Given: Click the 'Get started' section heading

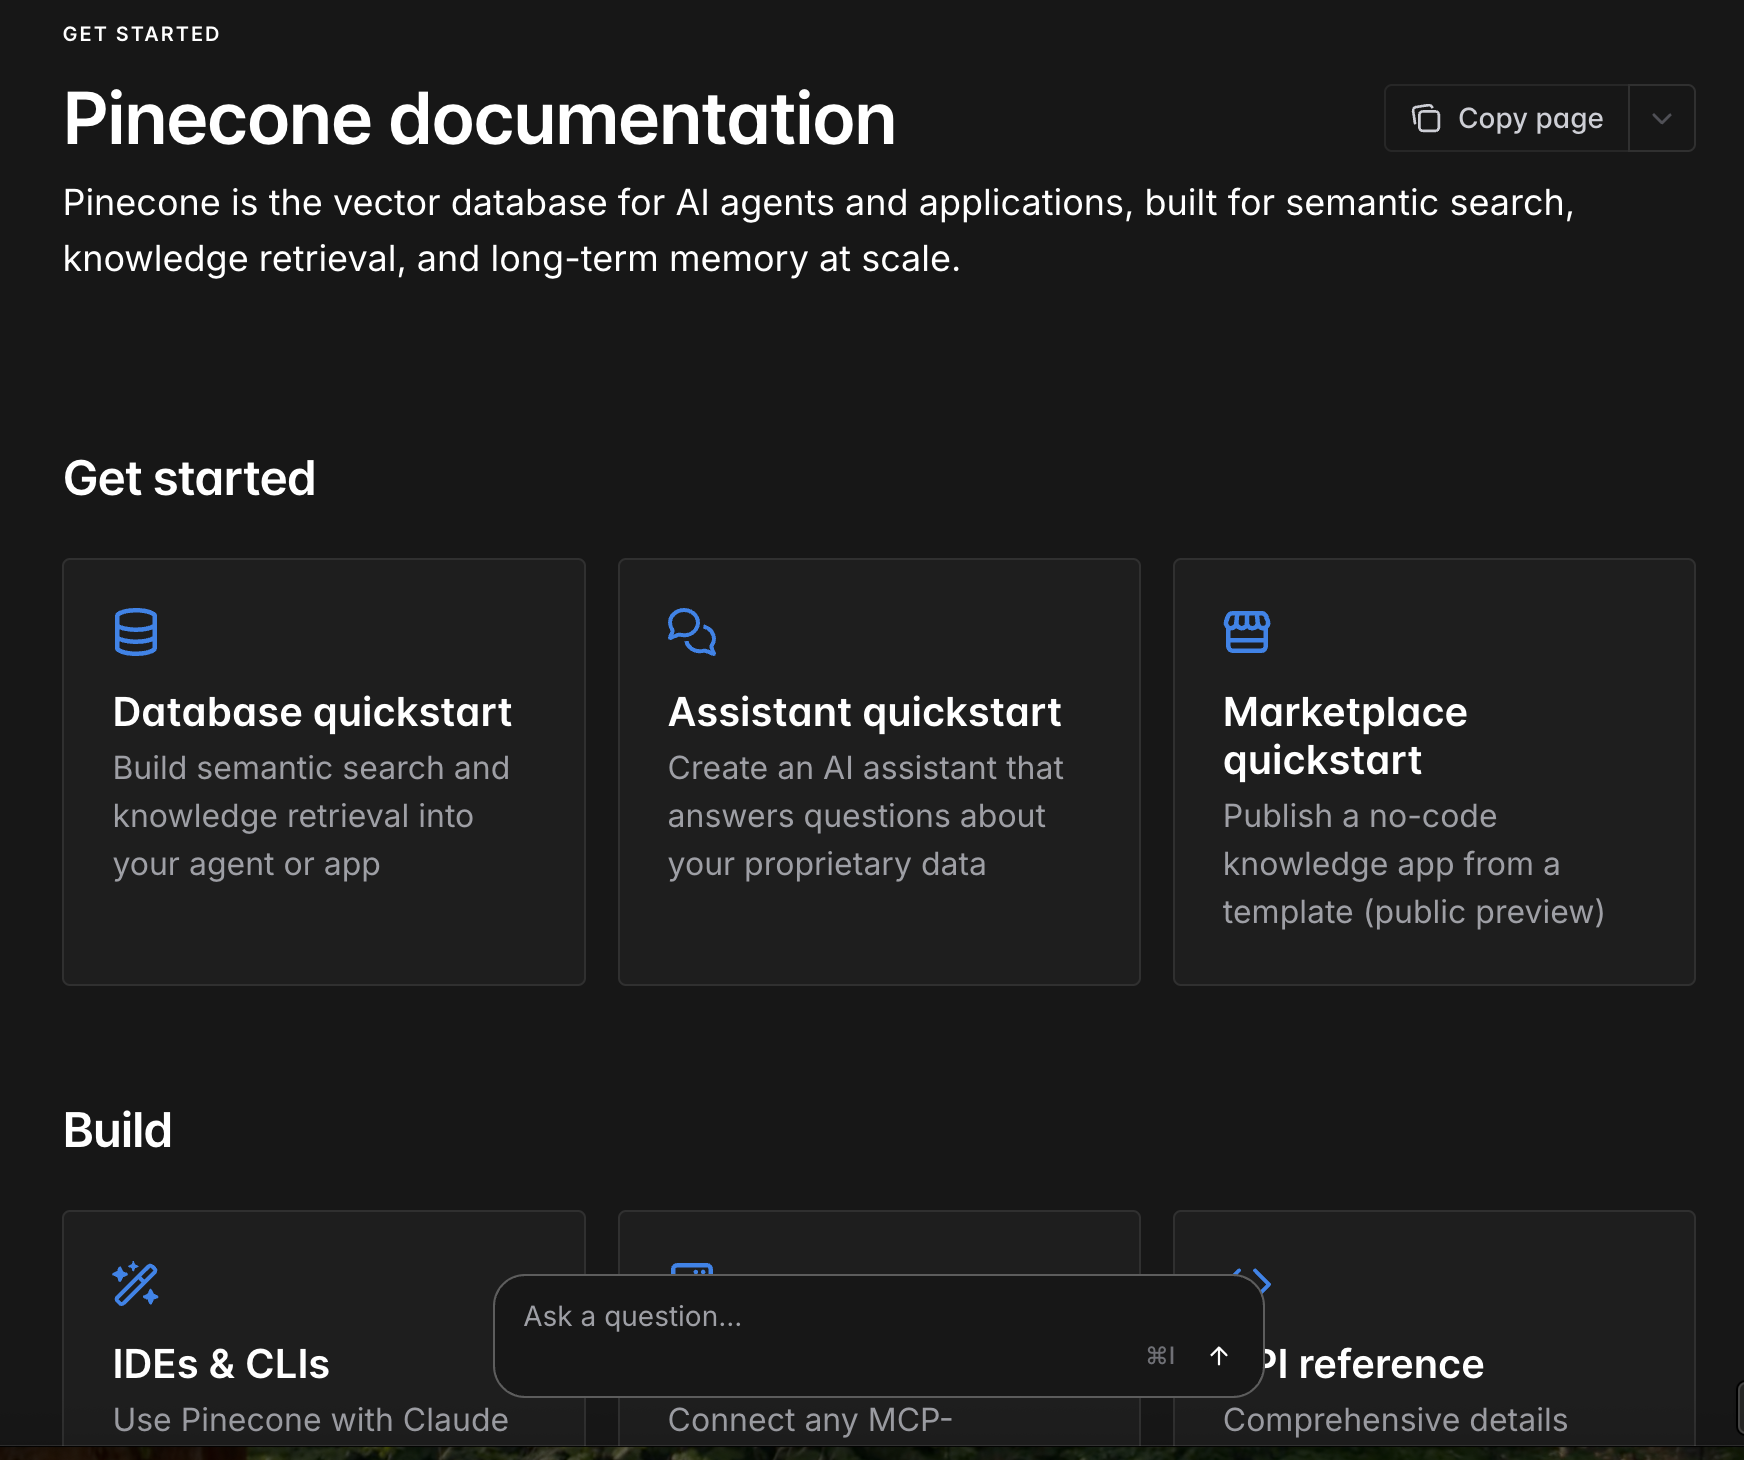Looking at the screenshot, I should tap(189, 478).
